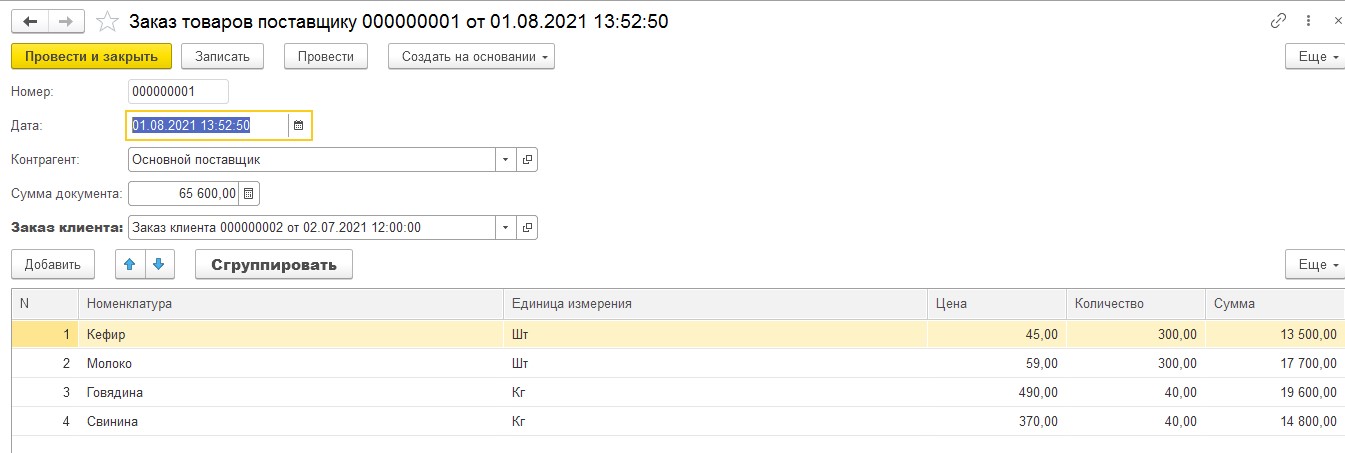Add document to favorites with star icon
The image size is (1345, 453).
(109, 21)
